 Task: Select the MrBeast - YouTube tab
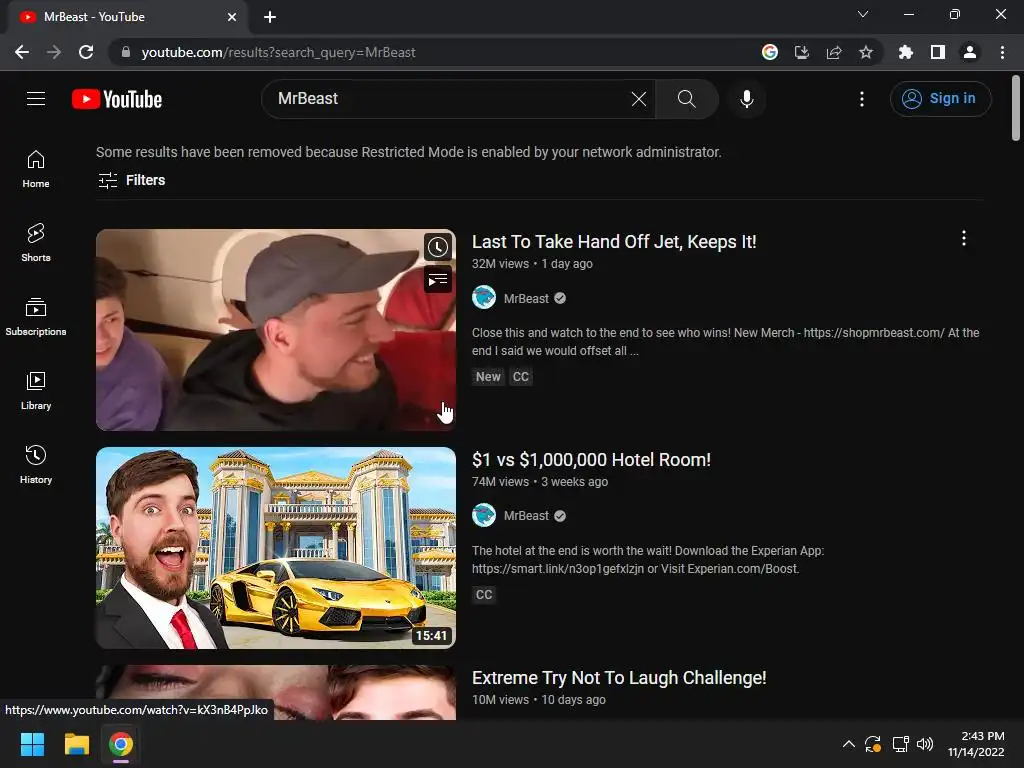pyautogui.click(x=128, y=17)
